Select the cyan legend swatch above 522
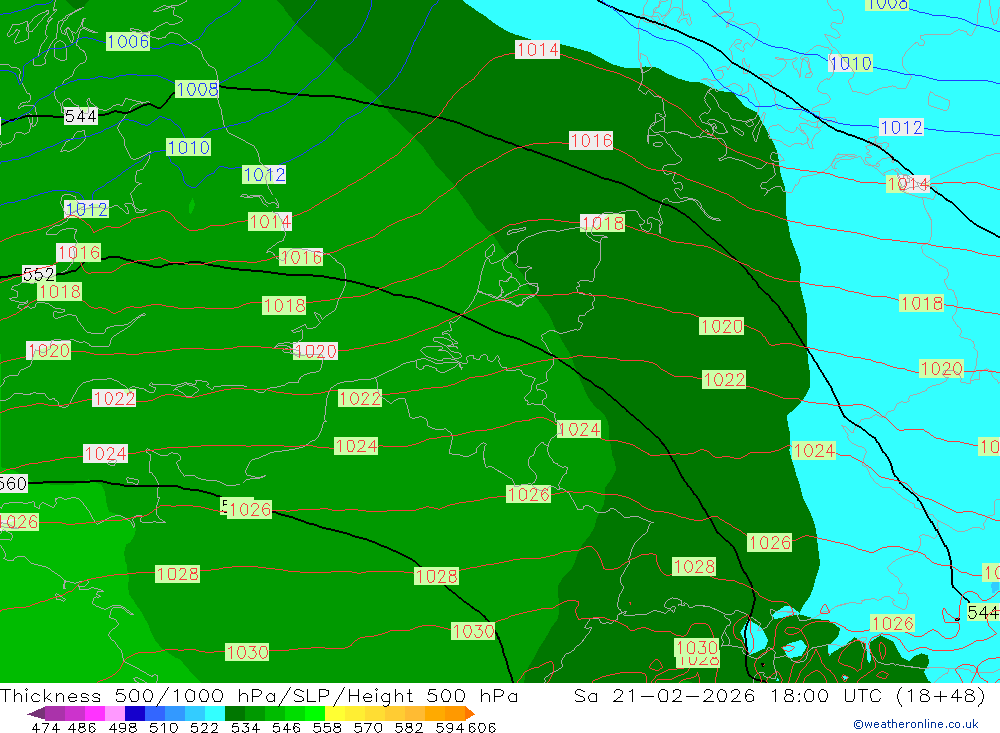The height and width of the screenshot is (733, 1000). point(215,713)
